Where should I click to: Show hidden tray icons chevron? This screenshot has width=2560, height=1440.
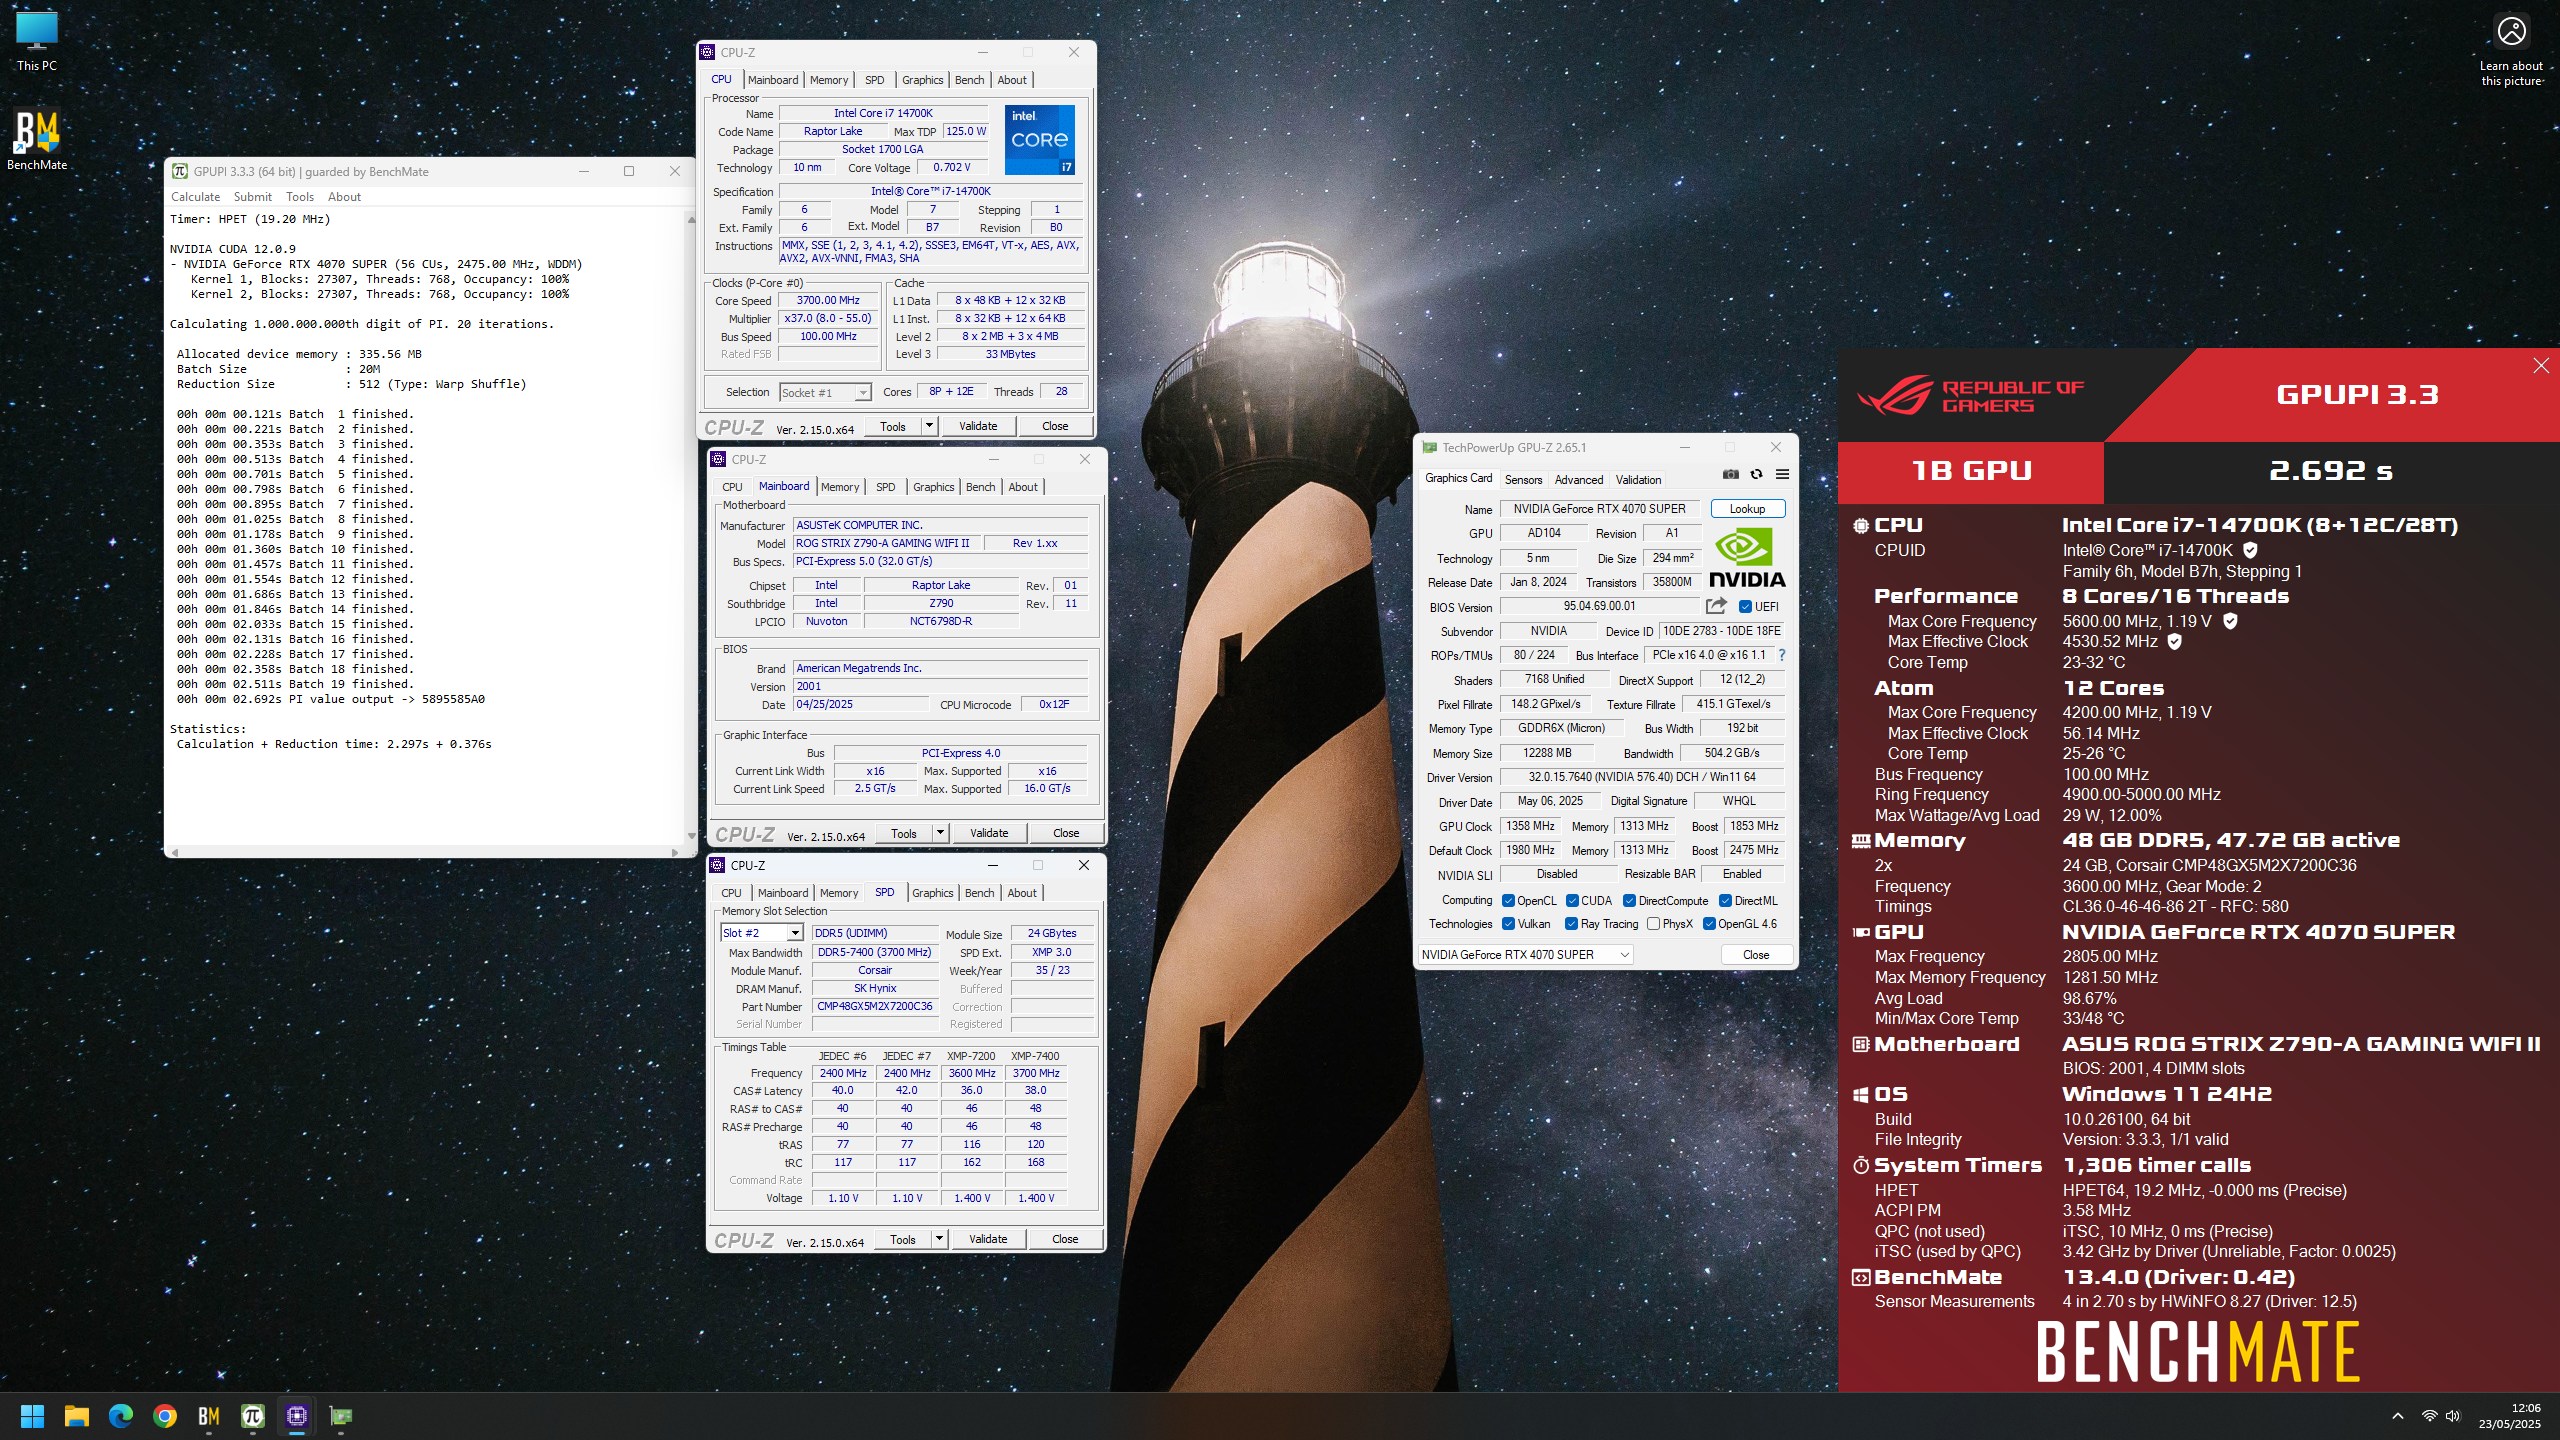pyautogui.click(x=2397, y=1416)
